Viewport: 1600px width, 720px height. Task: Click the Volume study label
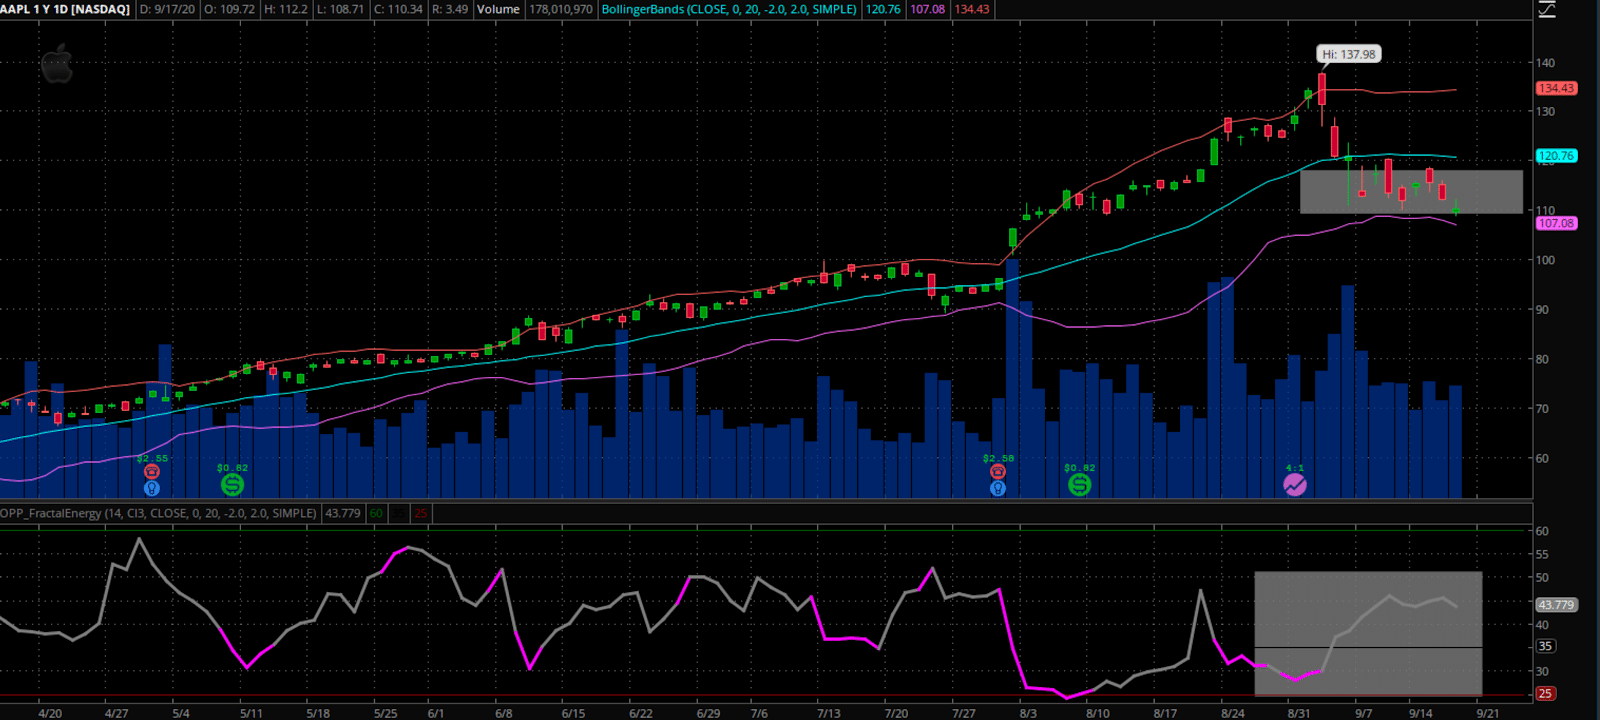(498, 9)
